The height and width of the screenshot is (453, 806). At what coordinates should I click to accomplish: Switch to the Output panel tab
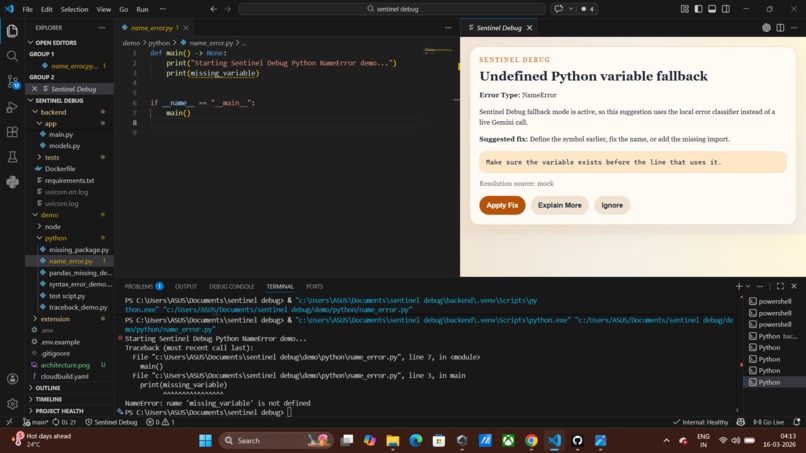point(186,286)
